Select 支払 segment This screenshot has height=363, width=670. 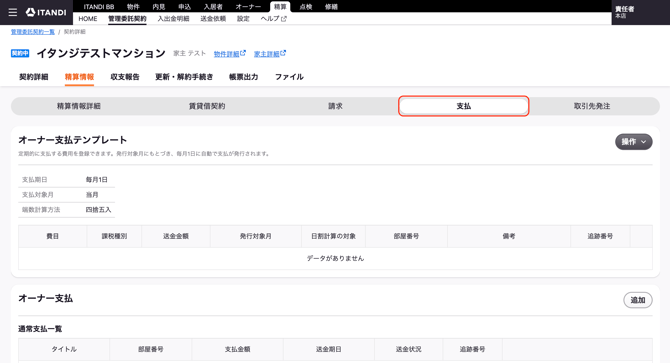point(464,106)
